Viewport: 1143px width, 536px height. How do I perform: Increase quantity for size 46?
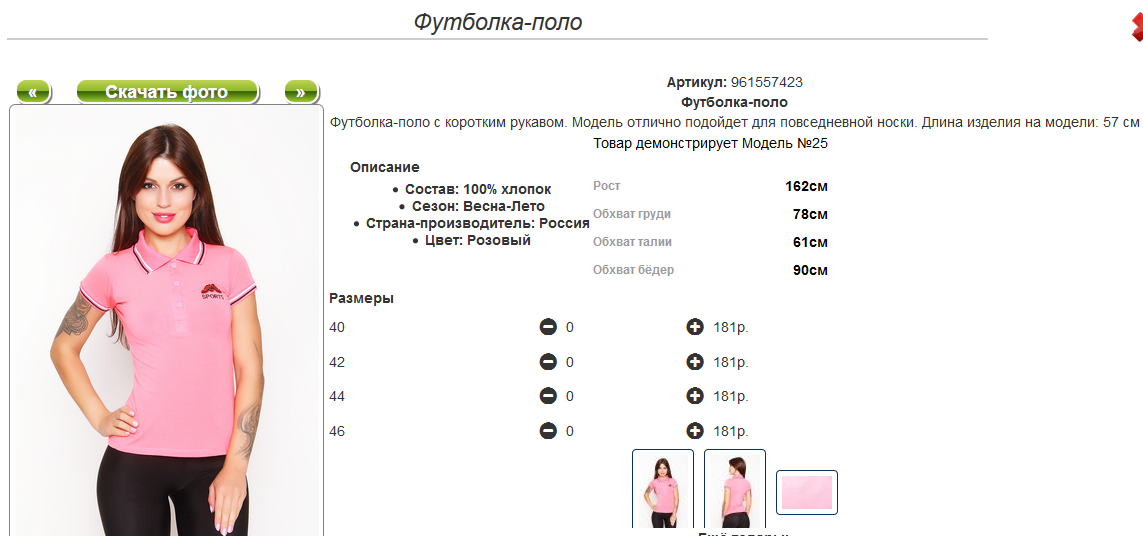click(x=695, y=431)
